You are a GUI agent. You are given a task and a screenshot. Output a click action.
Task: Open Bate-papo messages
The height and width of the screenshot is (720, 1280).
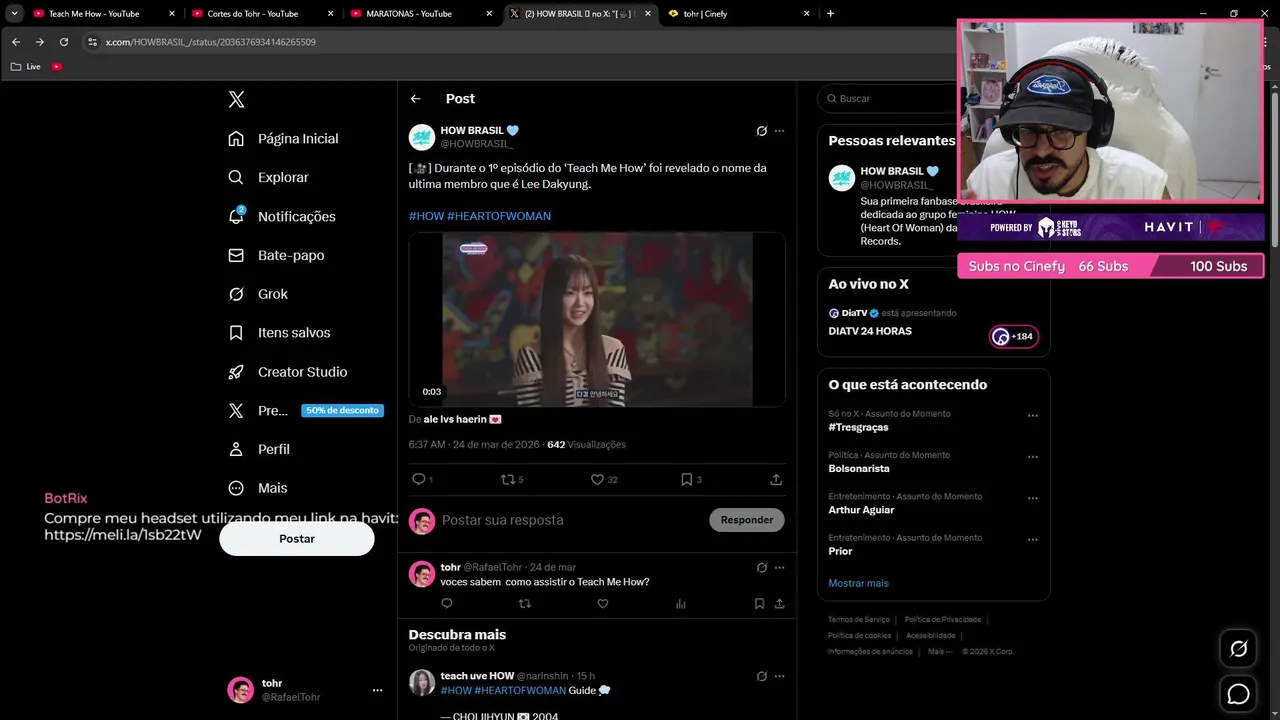[276, 255]
